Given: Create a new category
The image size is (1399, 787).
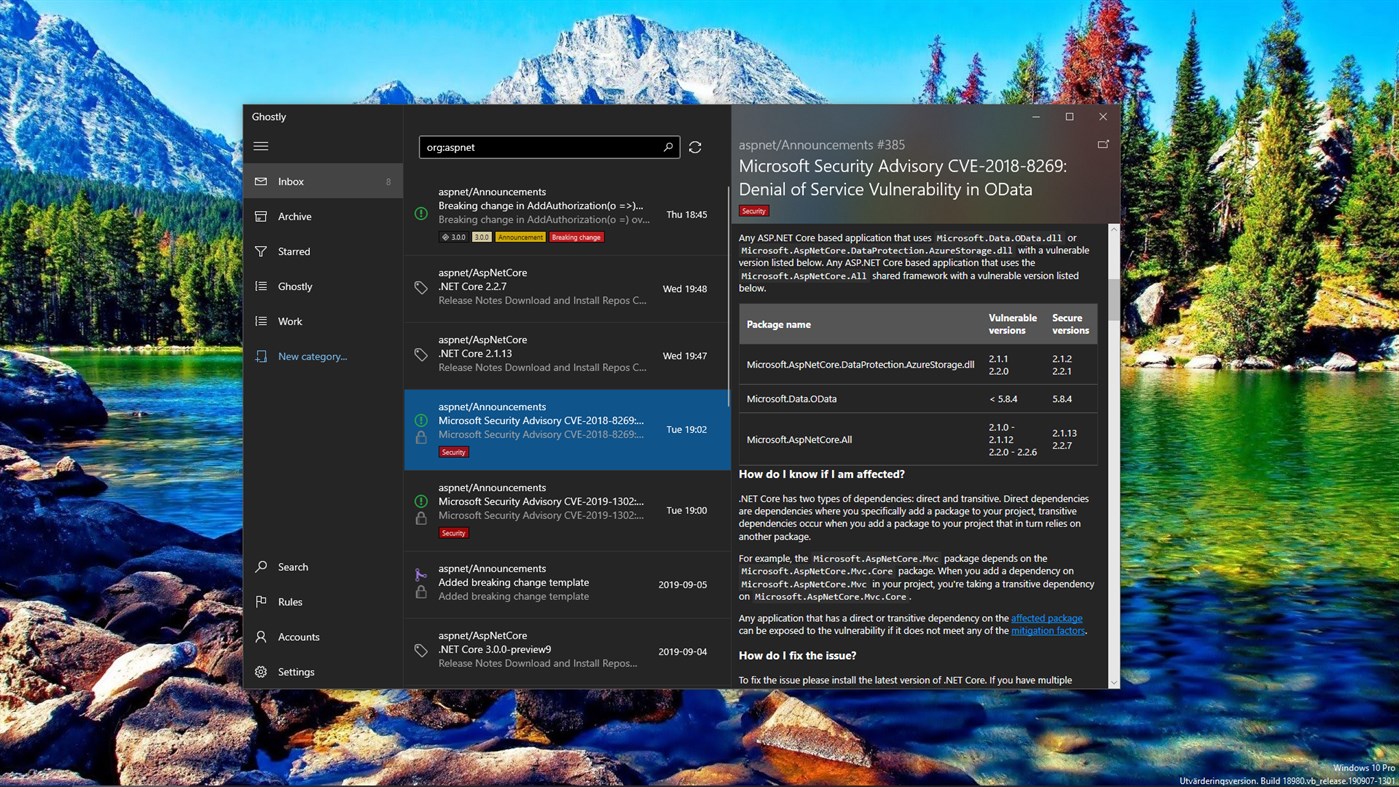Looking at the screenshot, I should click(x=323, y=356).
